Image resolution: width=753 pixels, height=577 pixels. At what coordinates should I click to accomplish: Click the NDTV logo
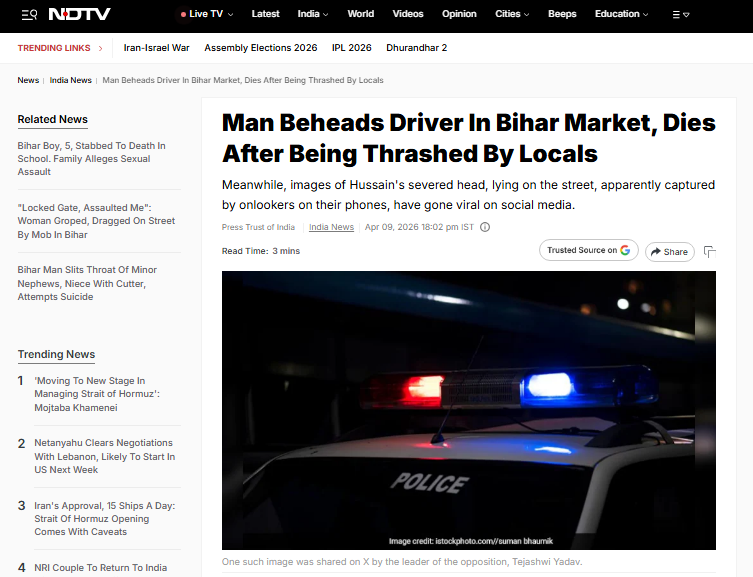(80, 14)
